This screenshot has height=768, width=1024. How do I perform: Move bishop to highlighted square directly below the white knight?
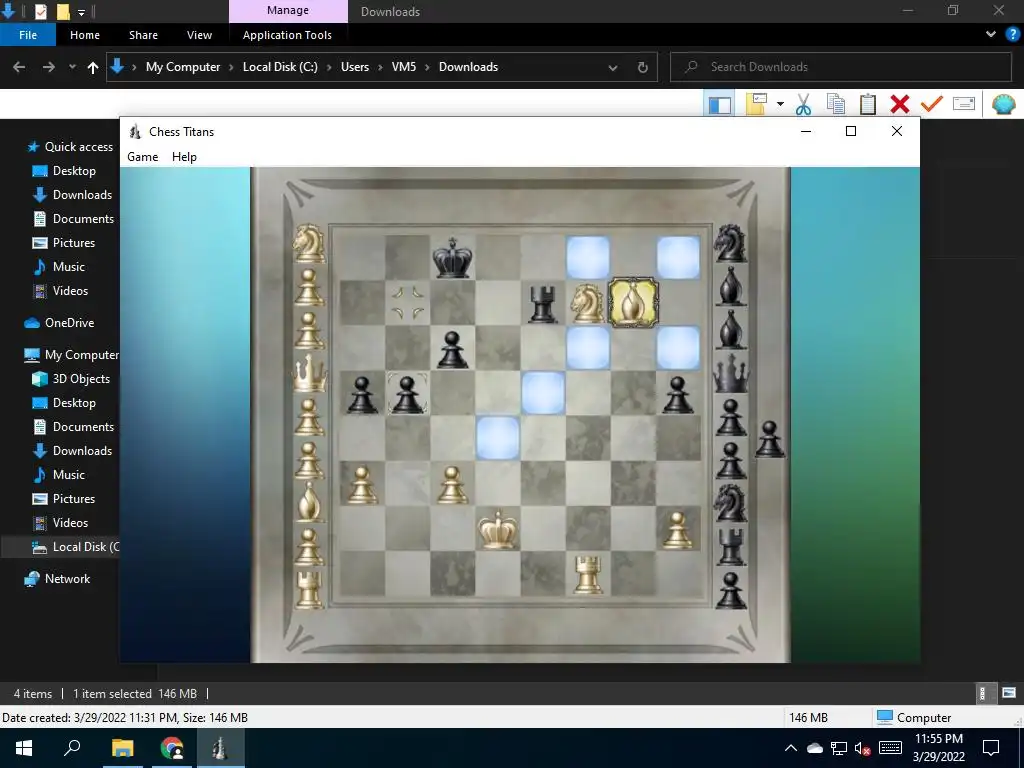[x=588, y=348]
